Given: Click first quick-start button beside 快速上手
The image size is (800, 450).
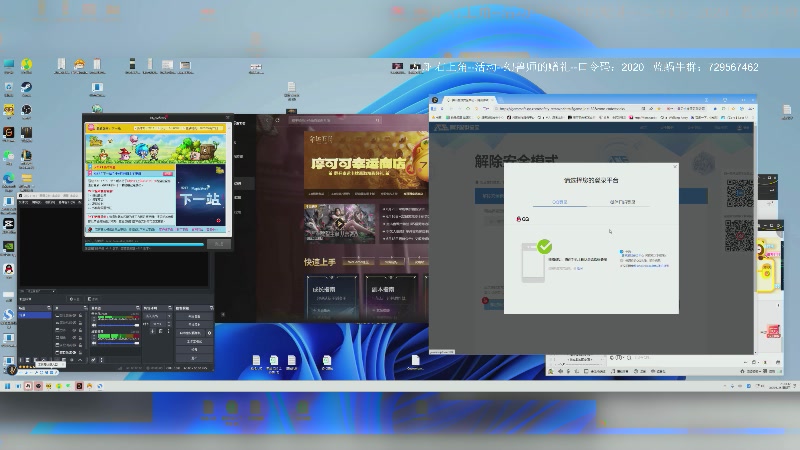Looking at the screenshot, I should click(358, 262).
